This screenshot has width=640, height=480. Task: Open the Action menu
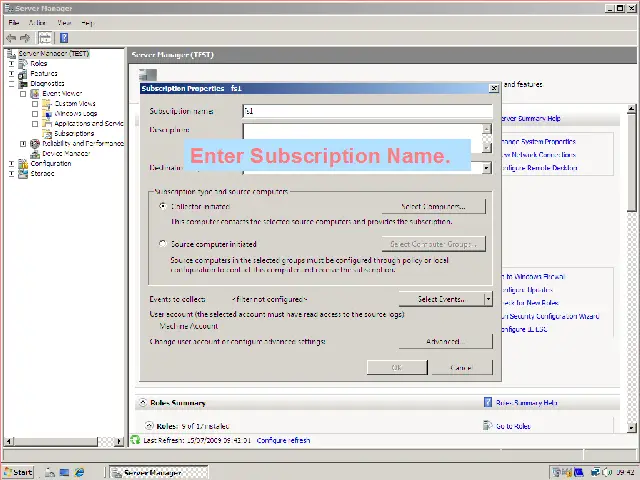[37, 23]
